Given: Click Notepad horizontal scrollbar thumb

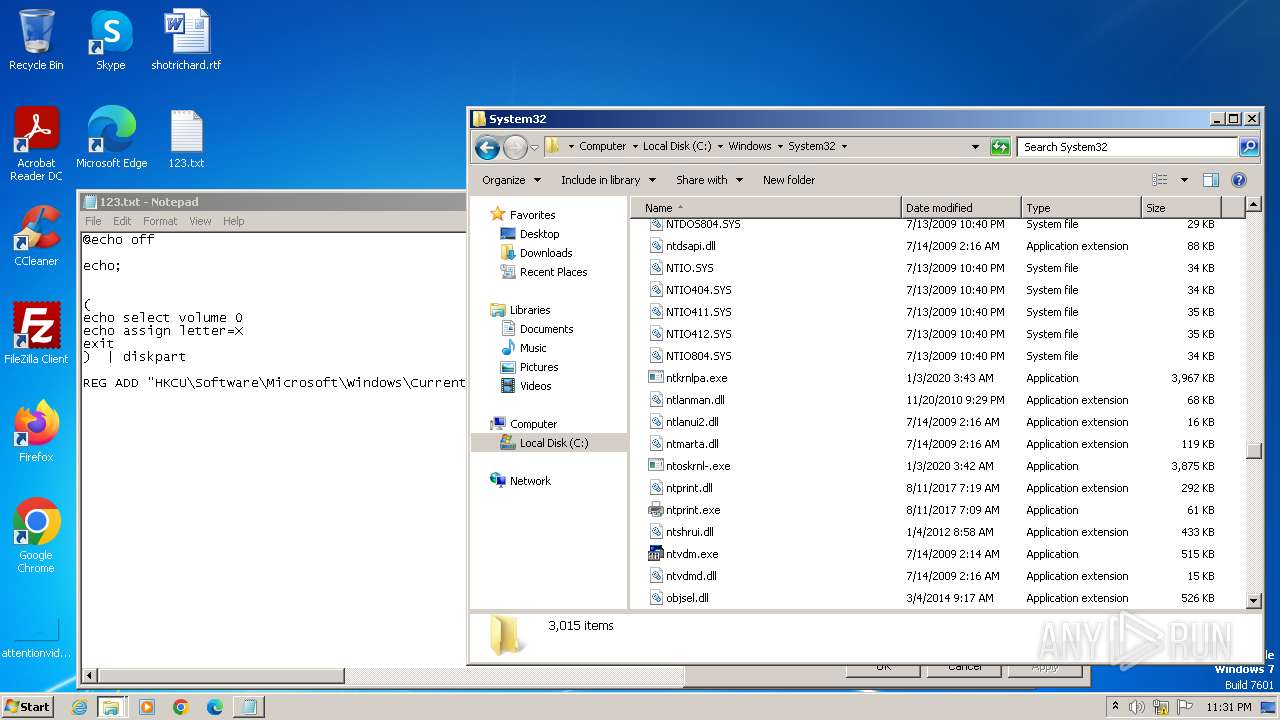Looking at the screenshot, I should click(219, 676).
